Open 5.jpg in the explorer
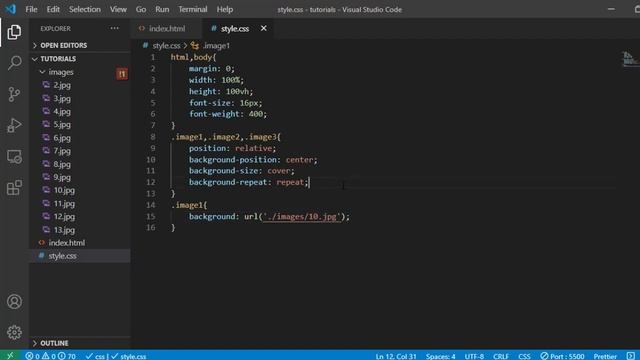640x360 pixels. [x=62, y=124]
